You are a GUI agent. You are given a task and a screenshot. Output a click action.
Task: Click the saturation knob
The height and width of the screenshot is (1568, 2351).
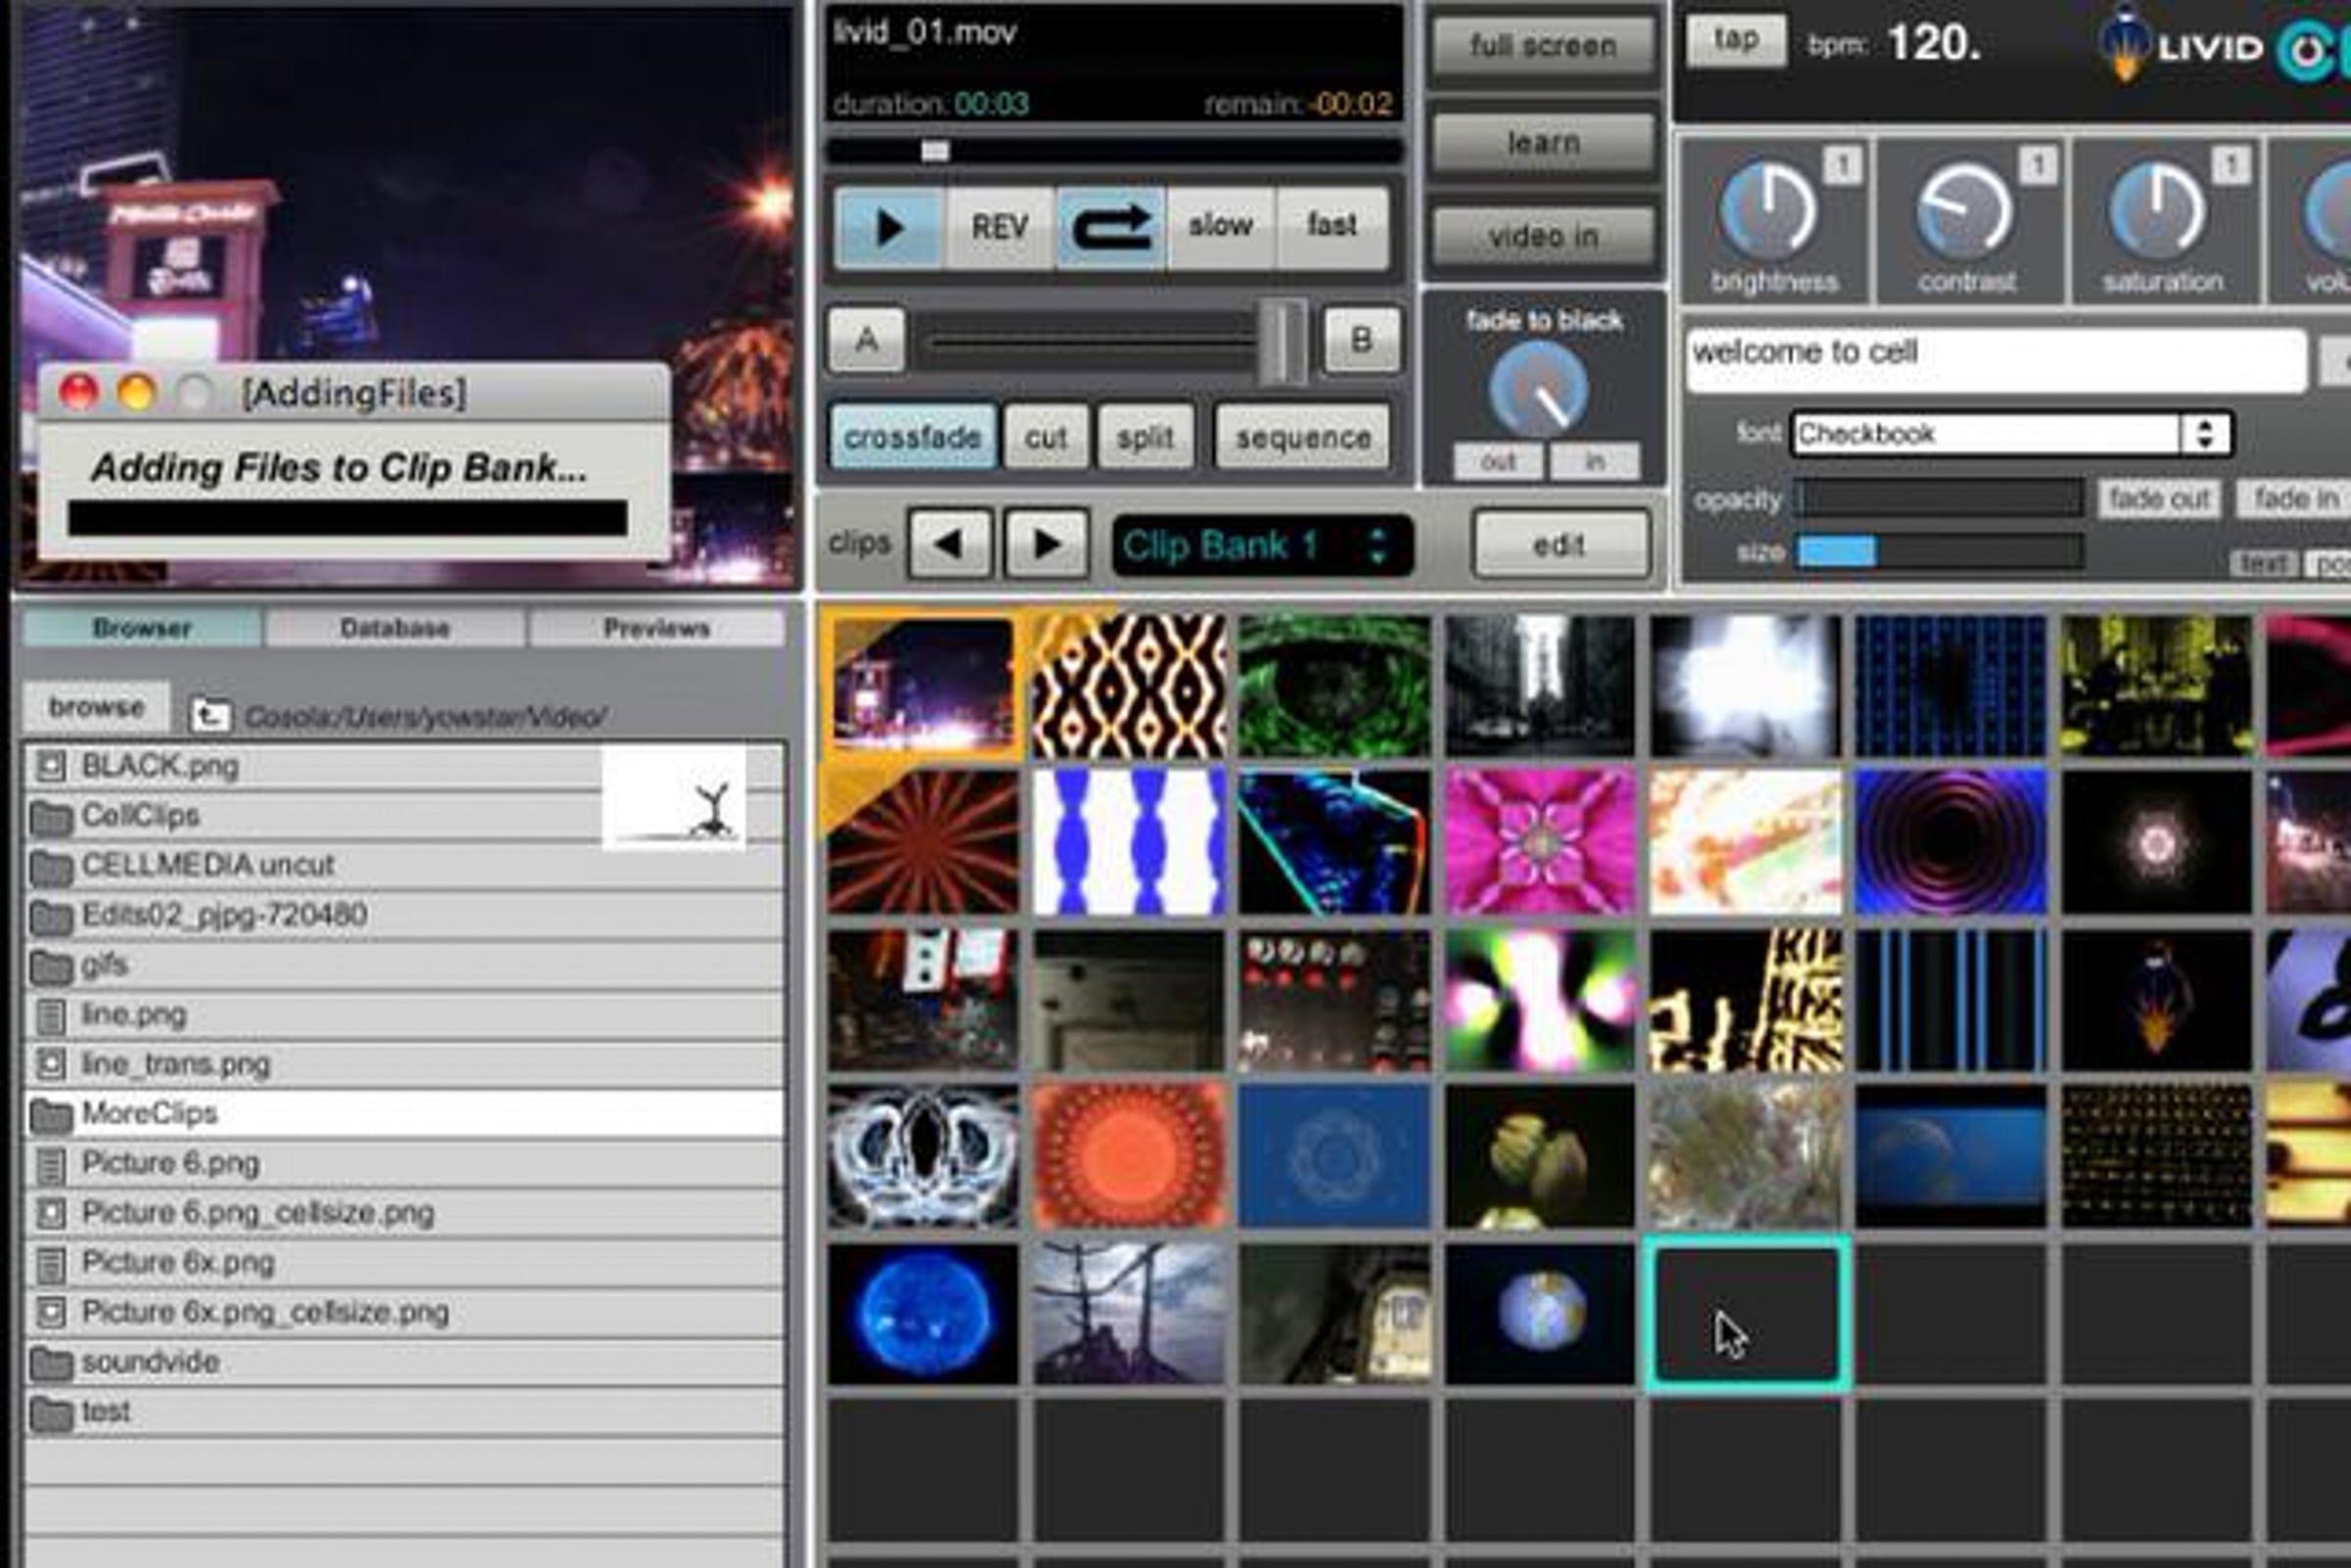[2157, 212]
